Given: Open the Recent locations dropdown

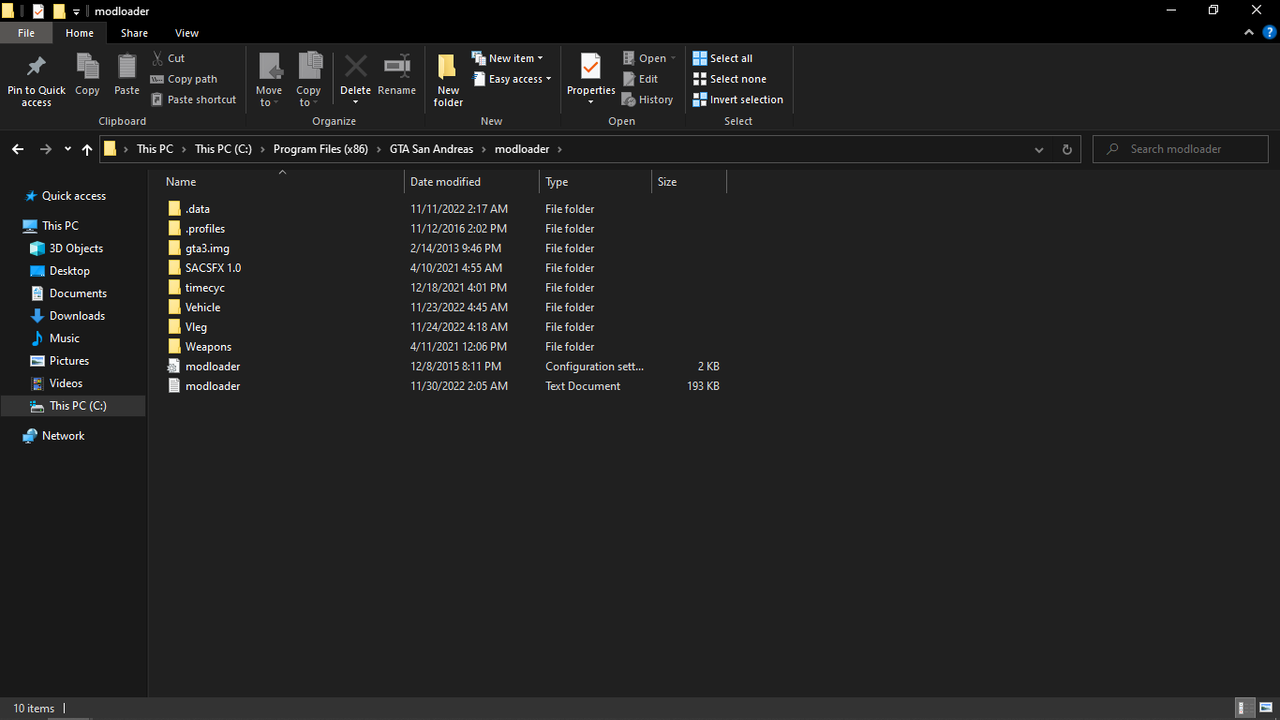Looking at the screenshot, I should tap(68, 149).
